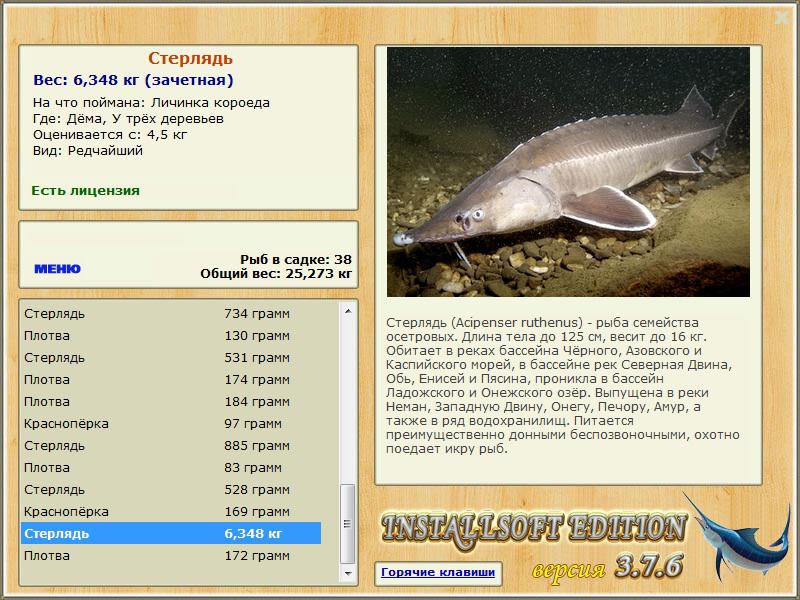Screen dimensions: 800x600
Task: Select Плотва 184 грамм row
Action: click(171, 402)
